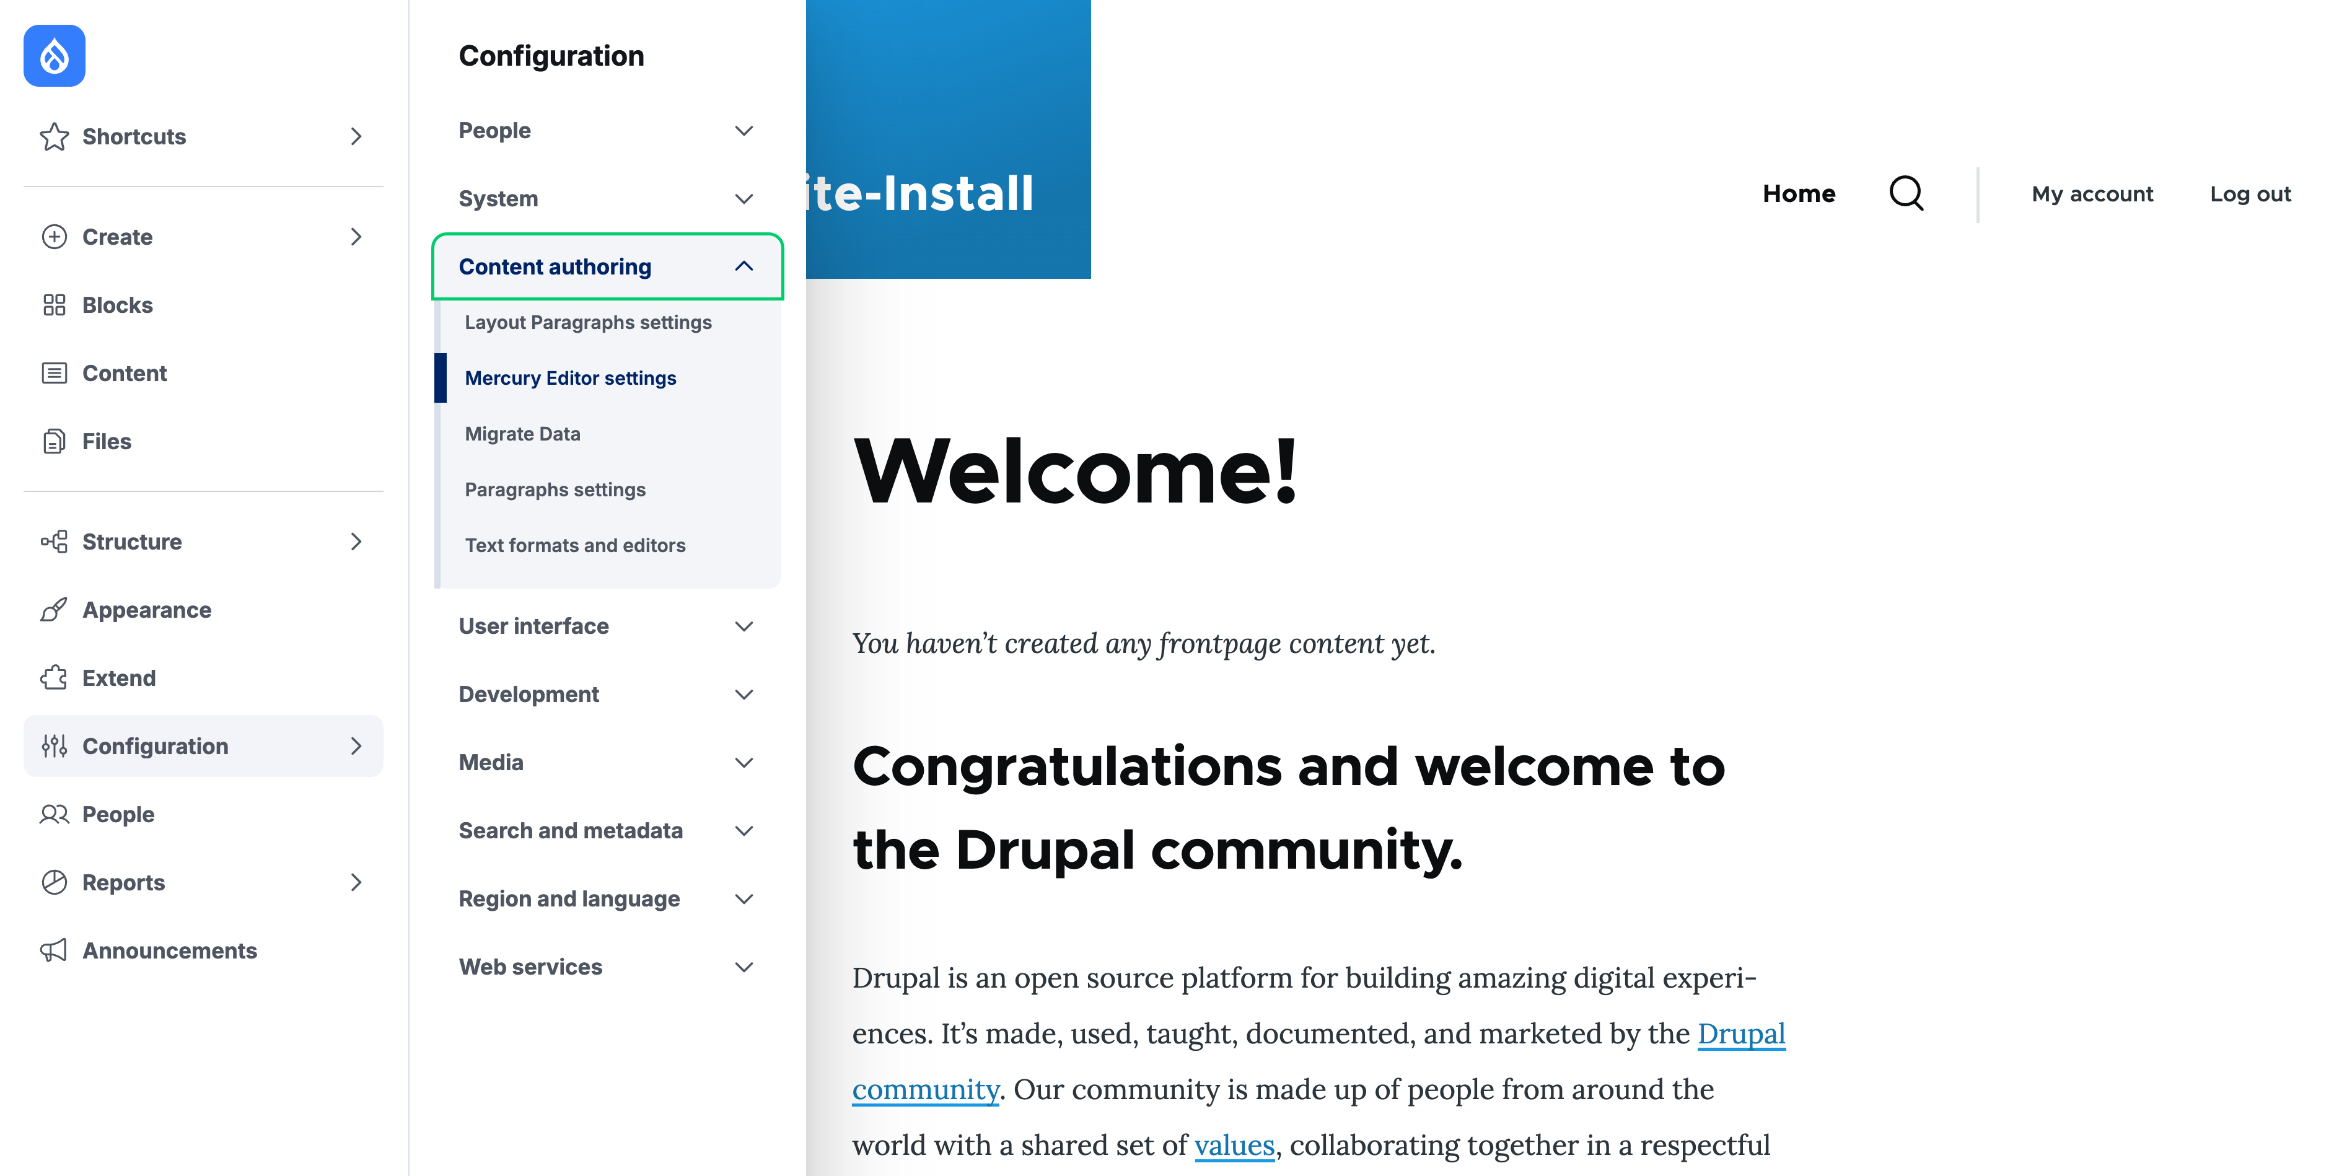Open Paragraphs settings item

coord(555,490)
